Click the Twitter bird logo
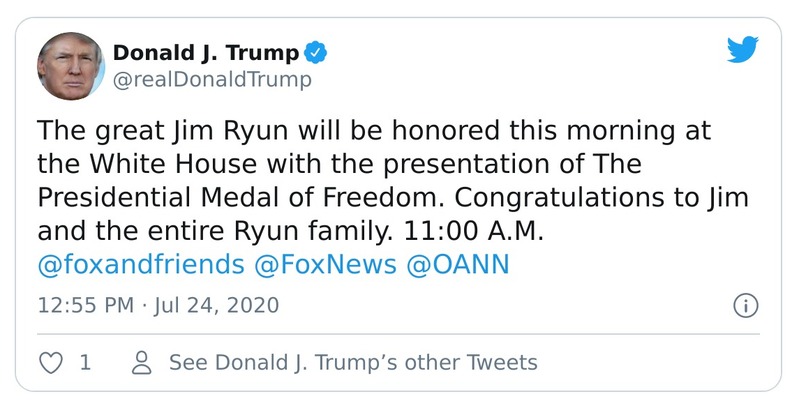Screen dimensions: 799x408 [742, 50]
